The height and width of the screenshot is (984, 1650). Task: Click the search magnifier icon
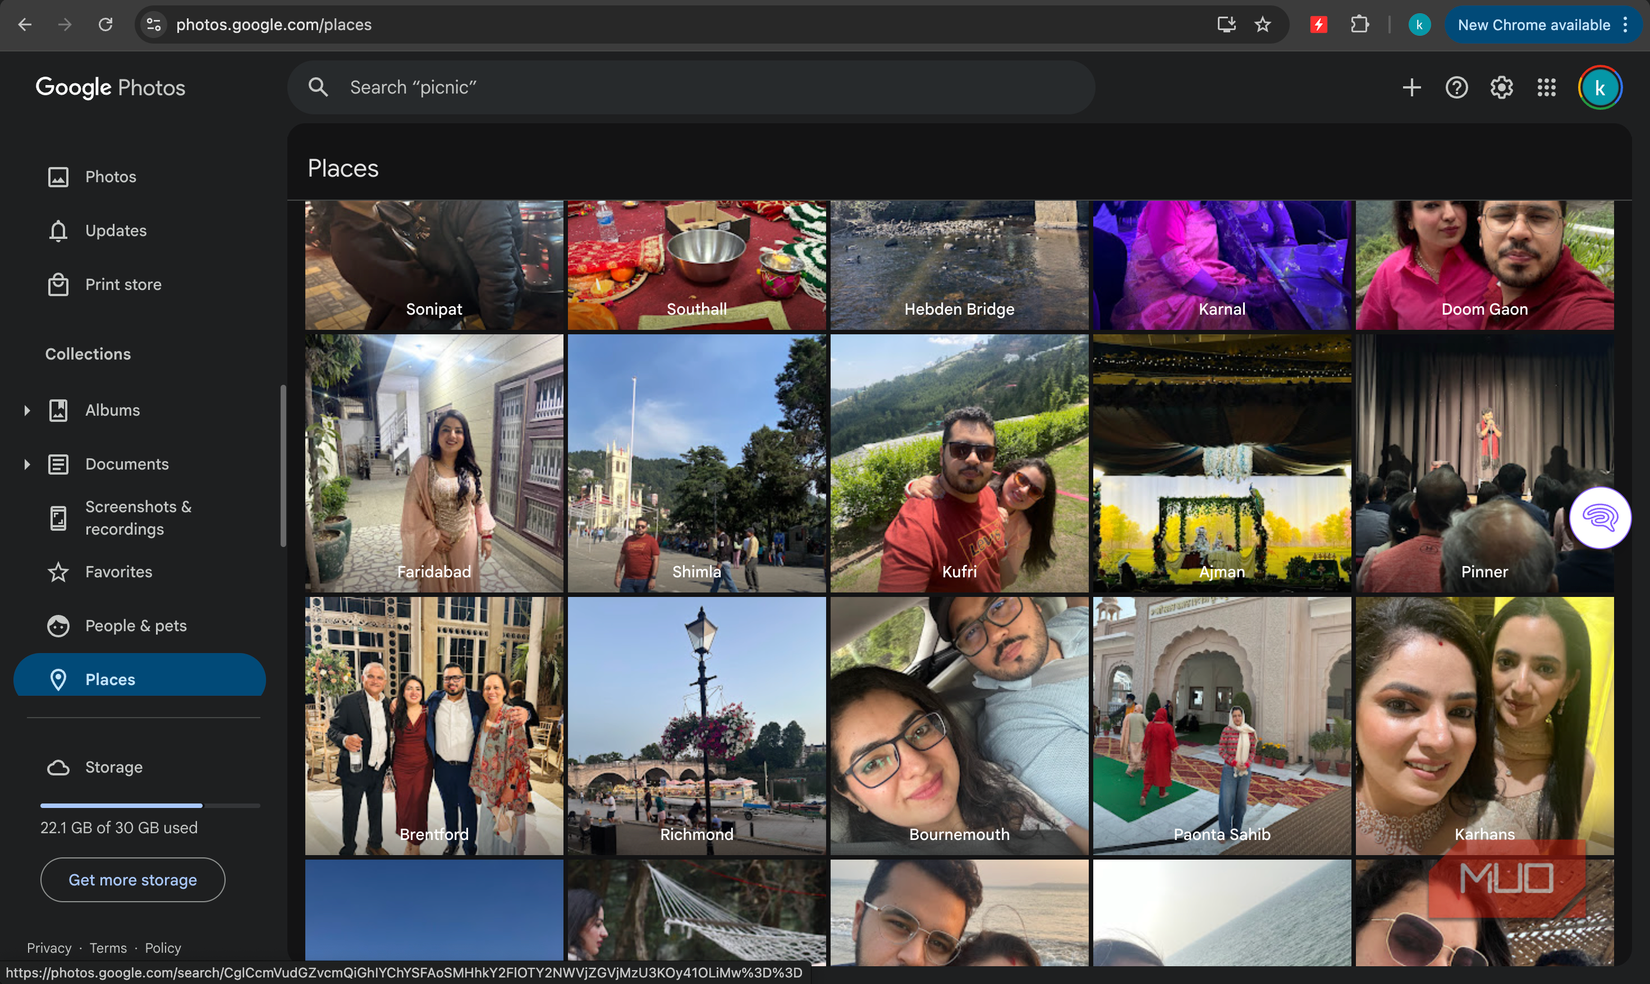(x=318, y=87)
